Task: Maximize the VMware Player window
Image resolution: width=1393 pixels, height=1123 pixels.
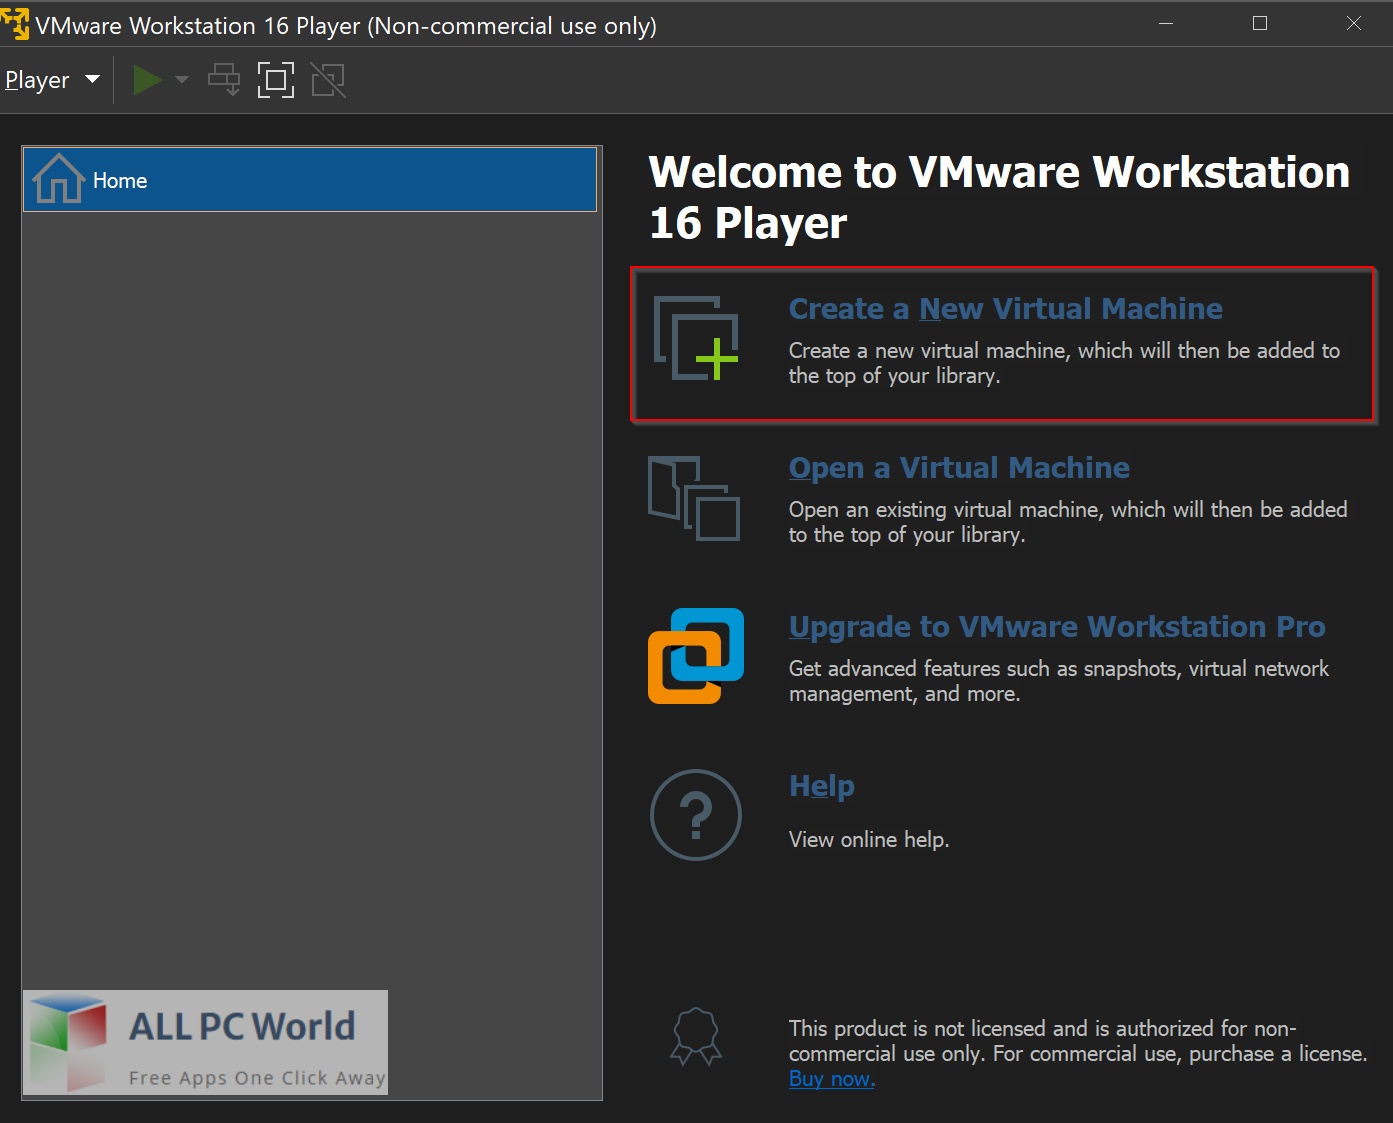Action: click(x=1260, y=23)
